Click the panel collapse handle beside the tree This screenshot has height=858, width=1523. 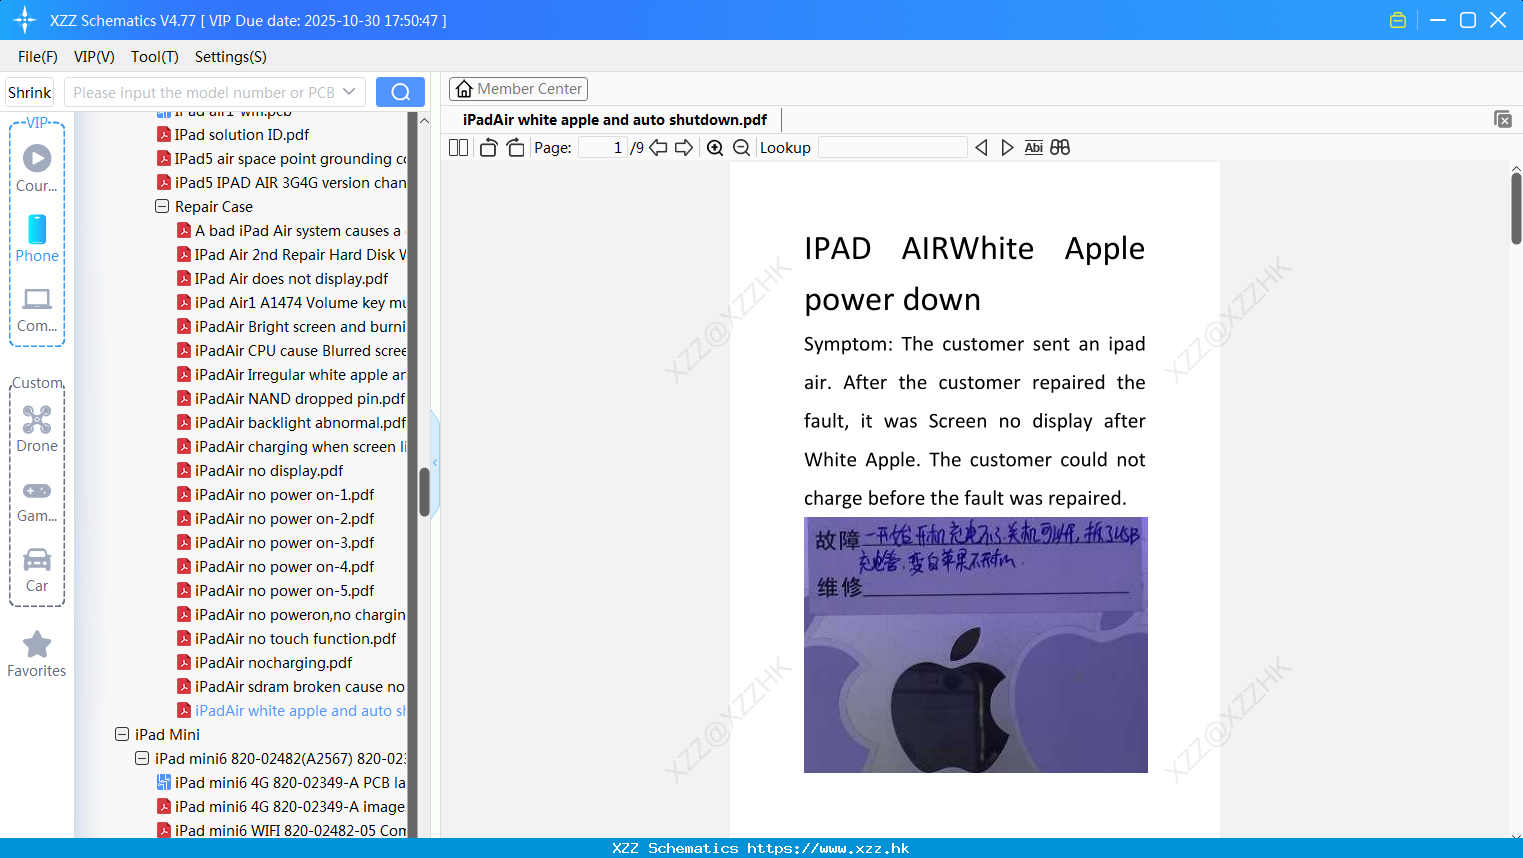tap(435, 462)
